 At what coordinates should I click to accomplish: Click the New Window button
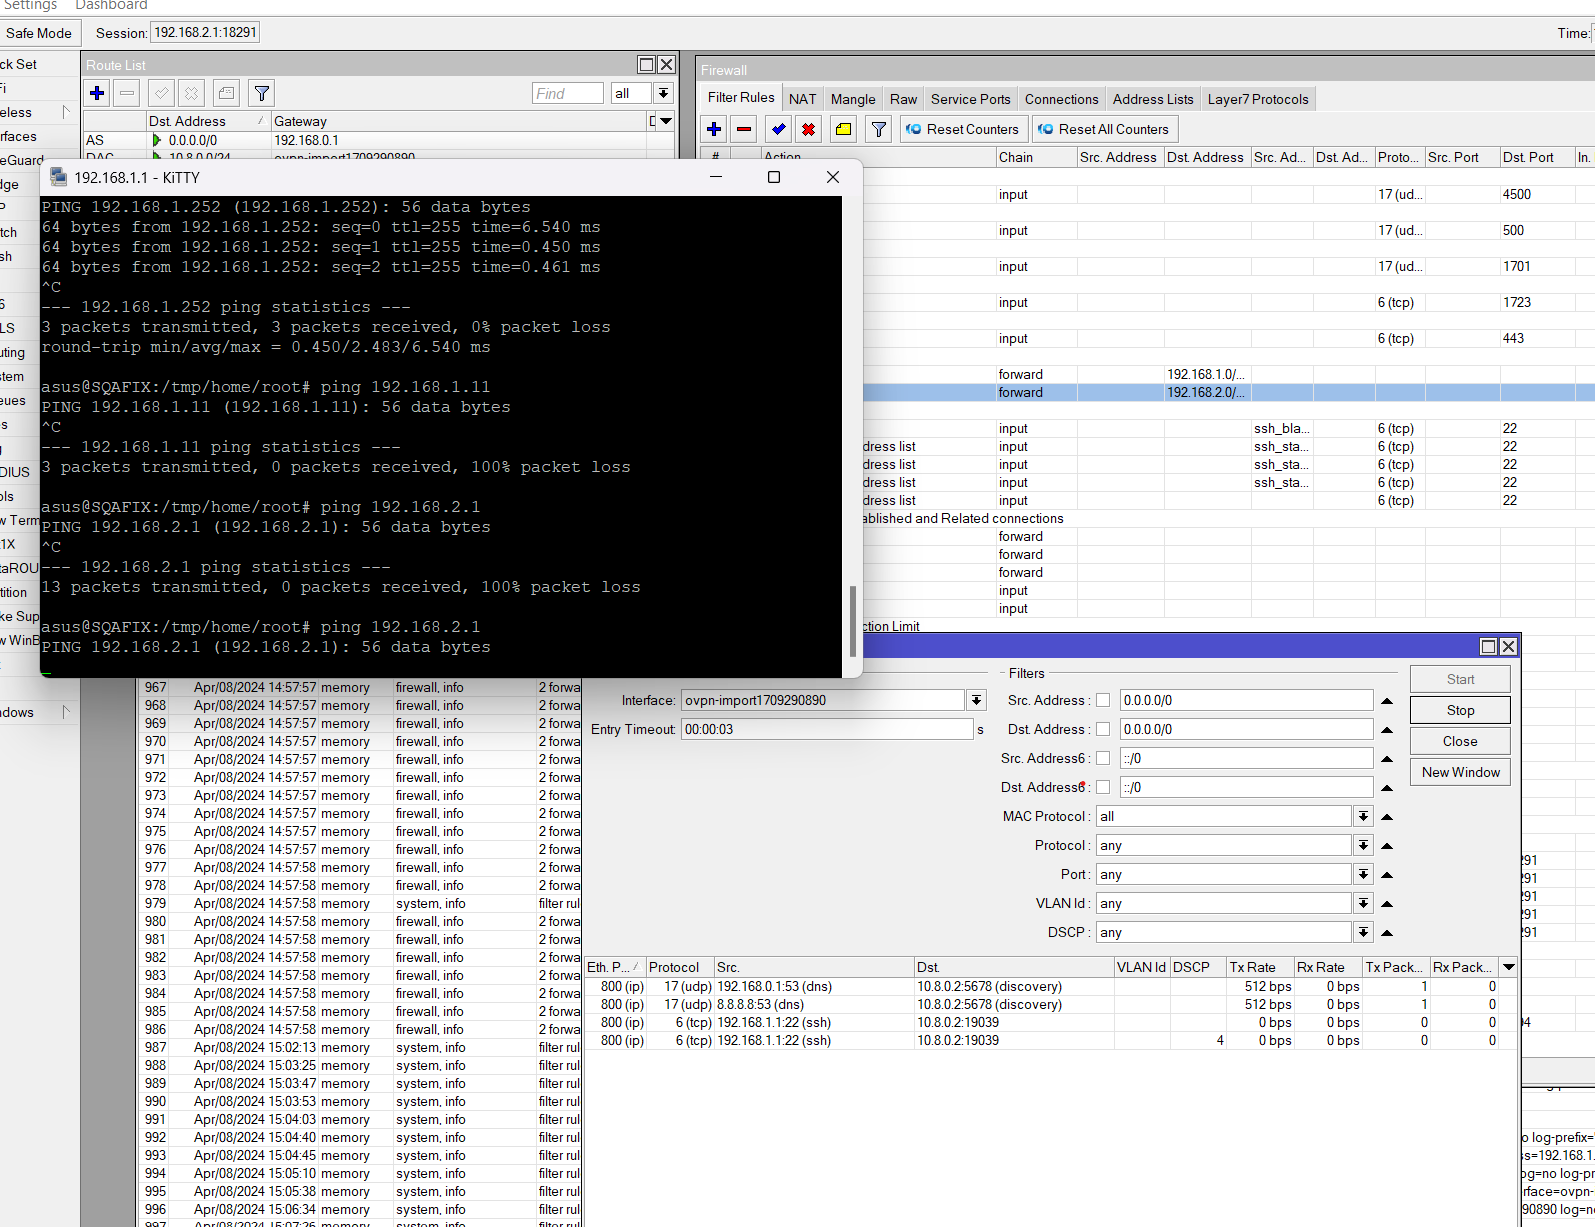pyautogui.click(x=1460, y=772)
